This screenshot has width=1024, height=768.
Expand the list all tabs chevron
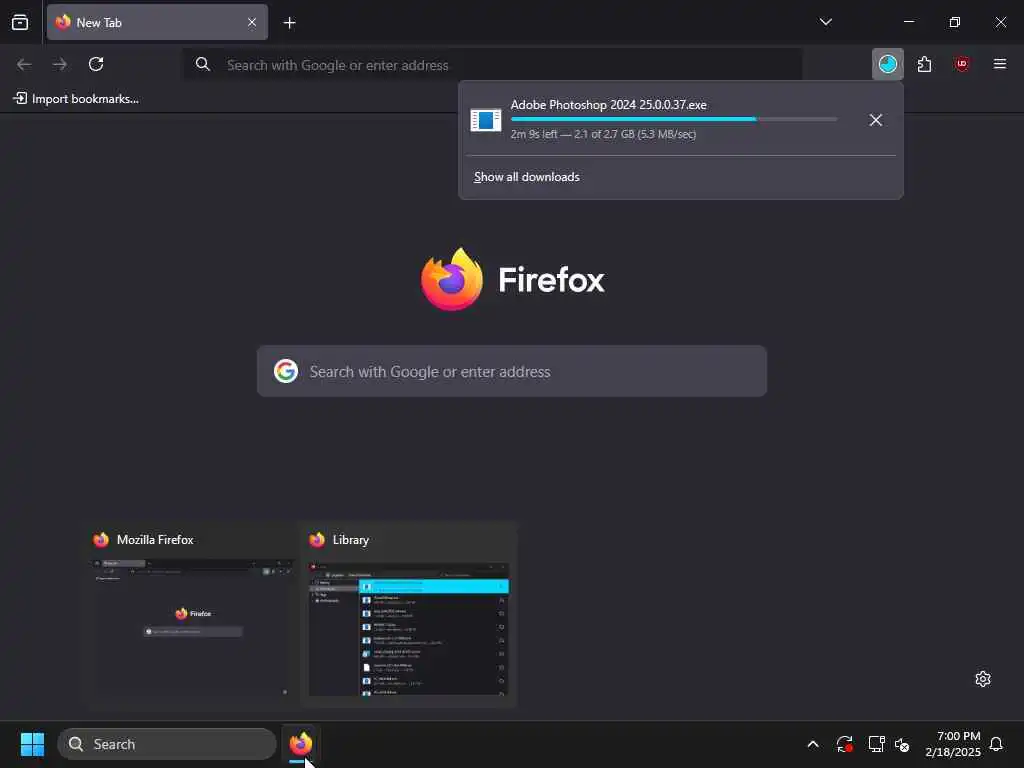coord(825,22)
